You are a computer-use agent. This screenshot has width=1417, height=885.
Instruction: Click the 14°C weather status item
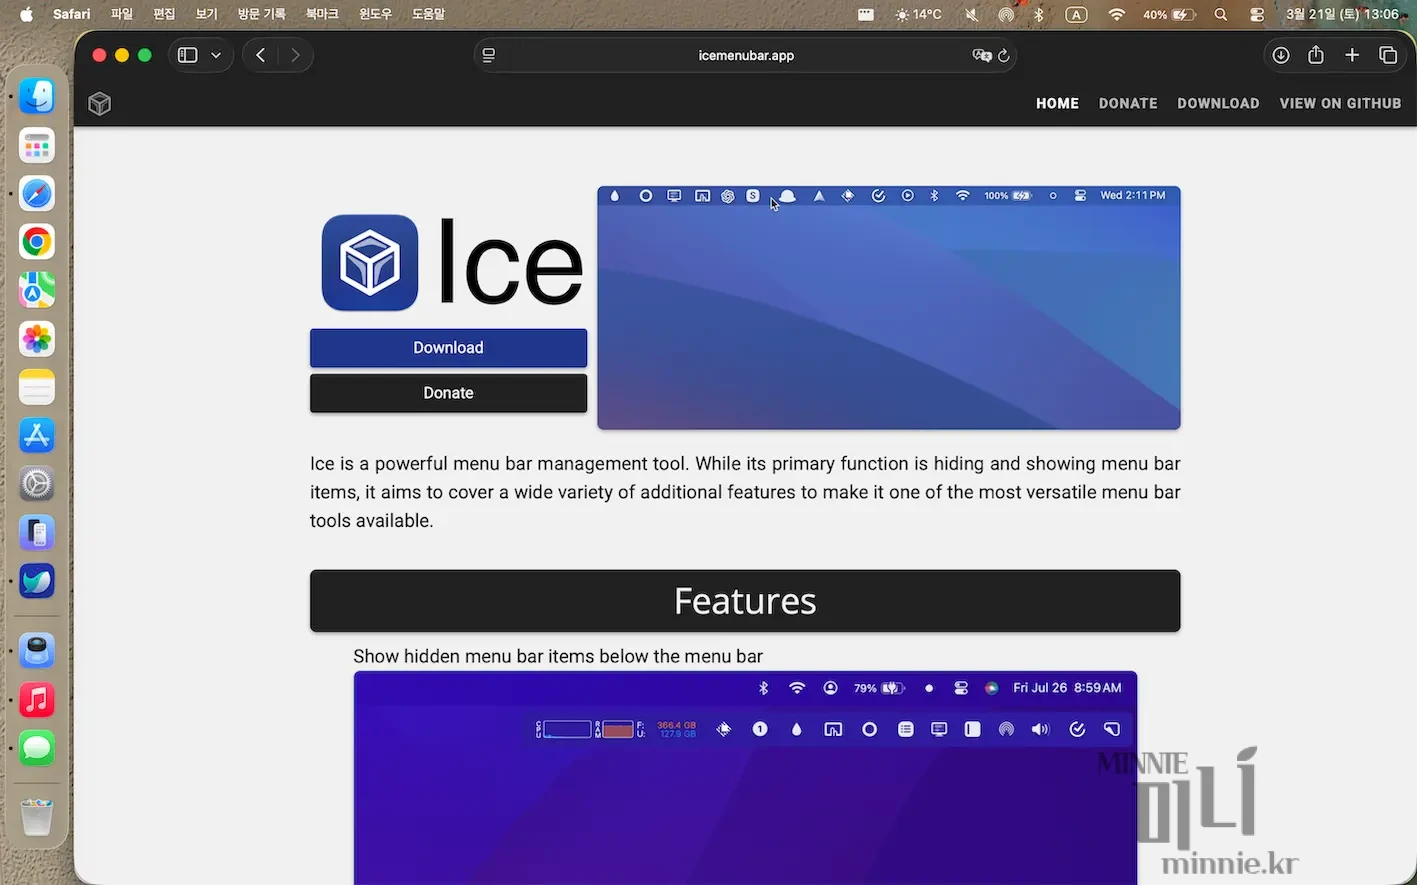(919, 14)
